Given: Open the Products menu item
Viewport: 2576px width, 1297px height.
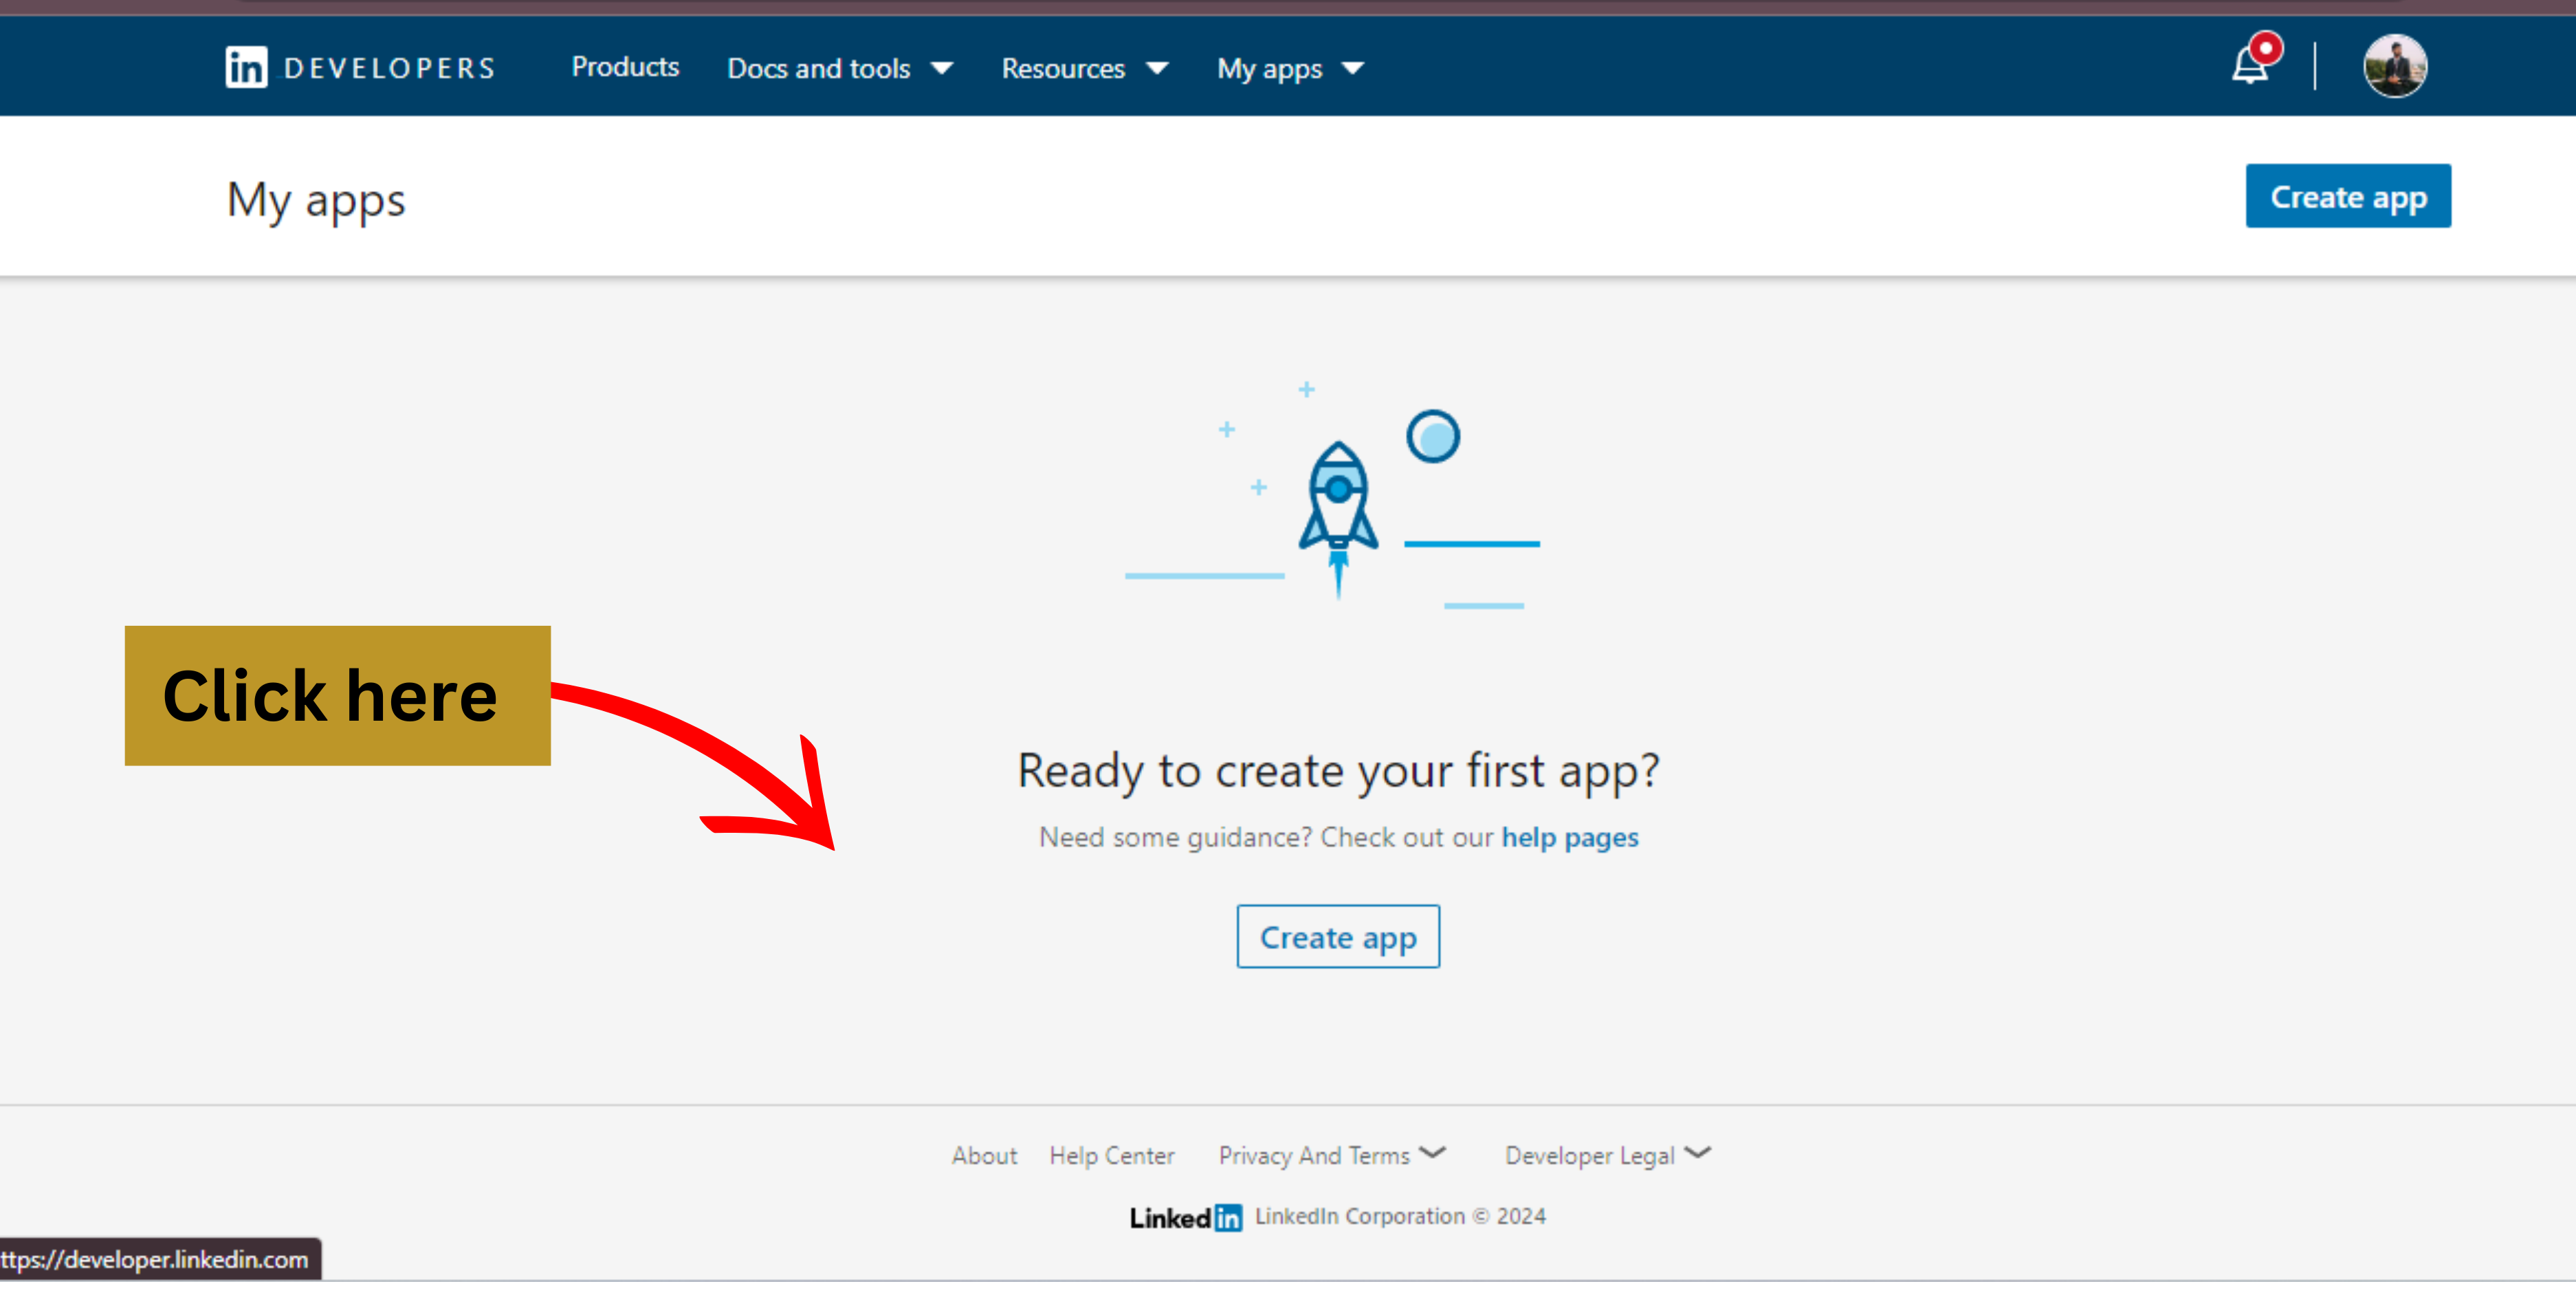Looking at the screenshot, I should coord(625,67).
